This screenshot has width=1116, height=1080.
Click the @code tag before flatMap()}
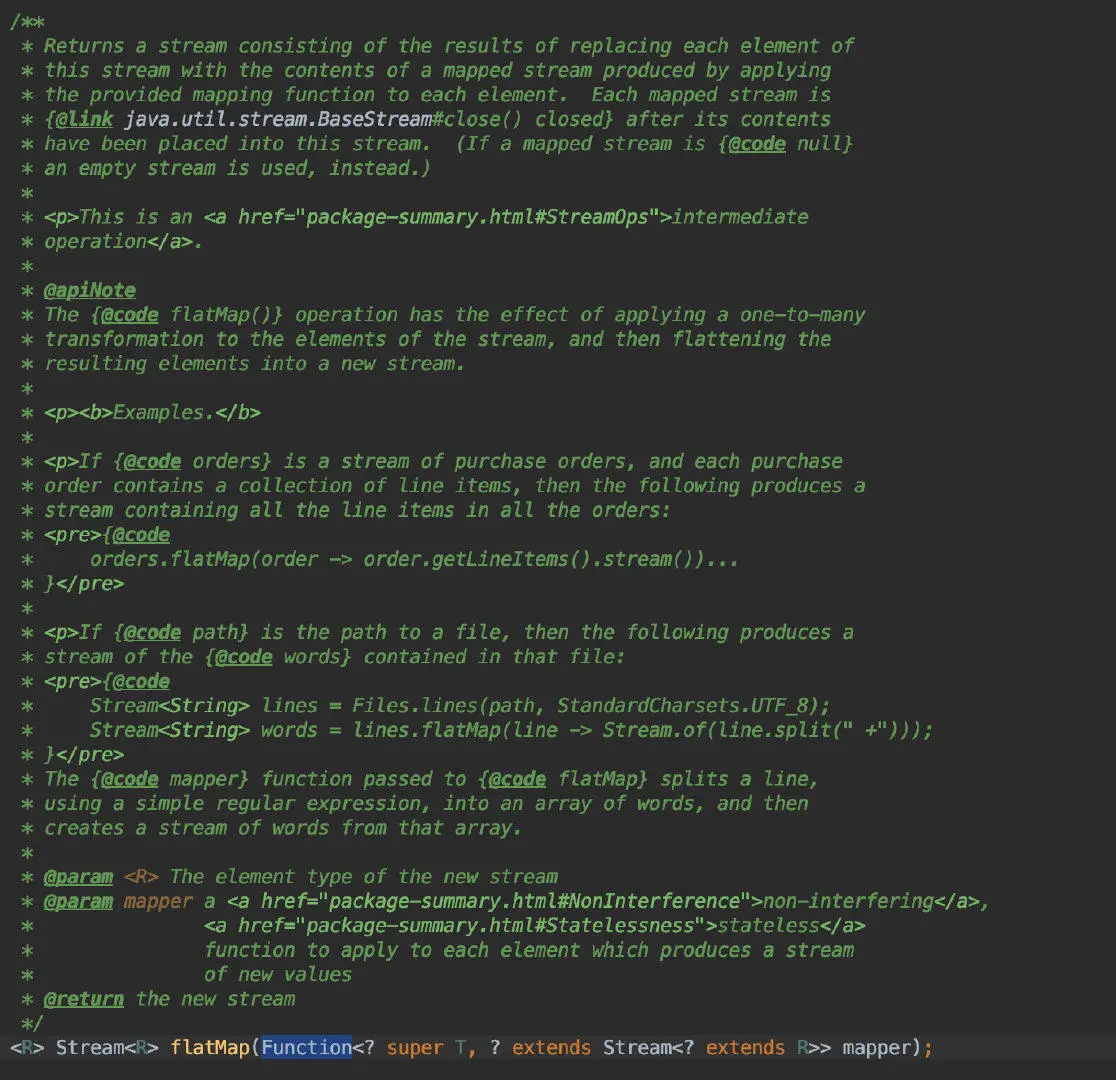tap(130, 314)
